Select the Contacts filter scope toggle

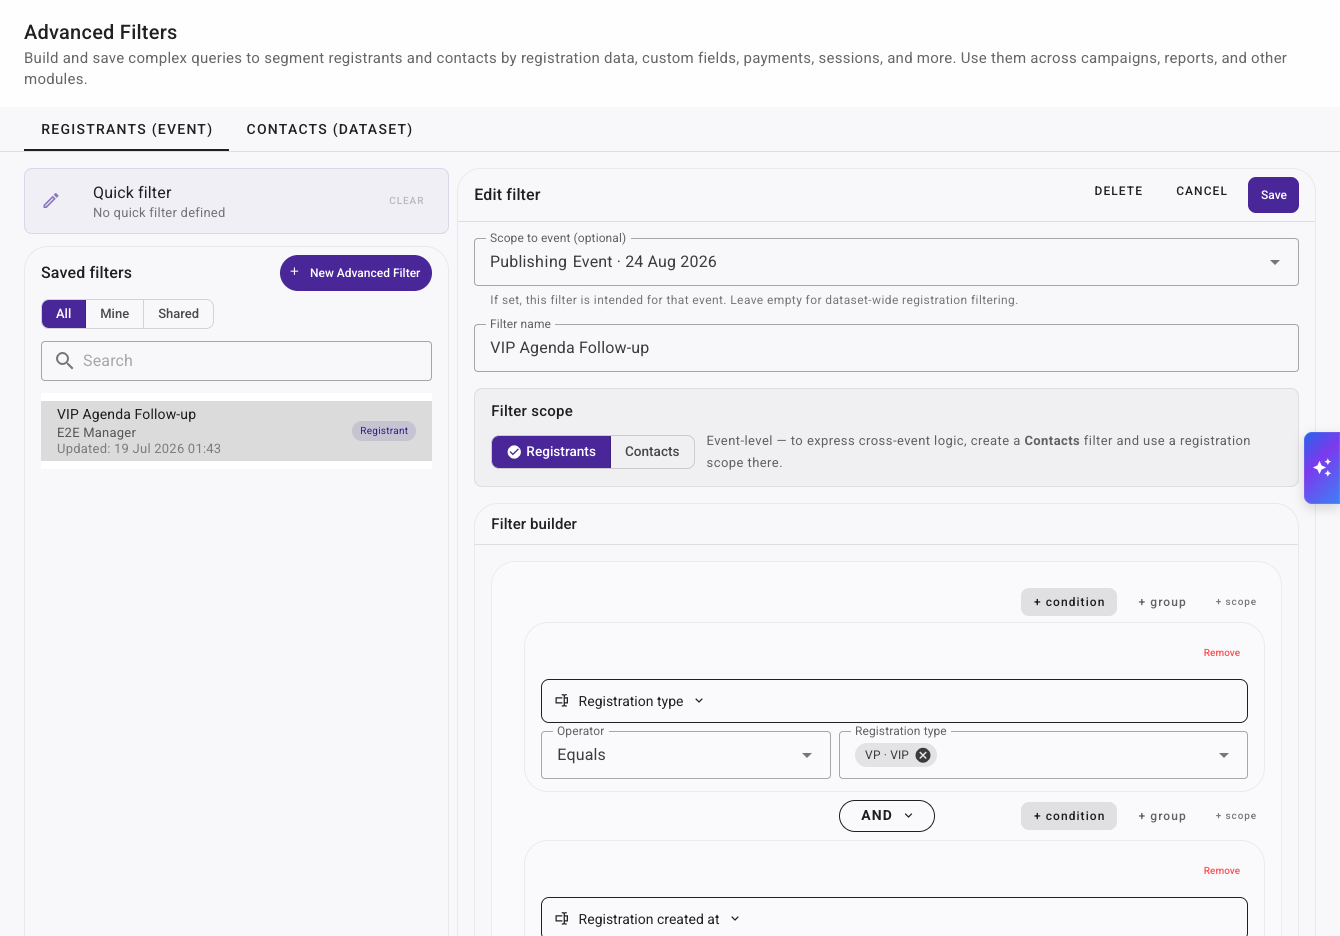[652, 452]
